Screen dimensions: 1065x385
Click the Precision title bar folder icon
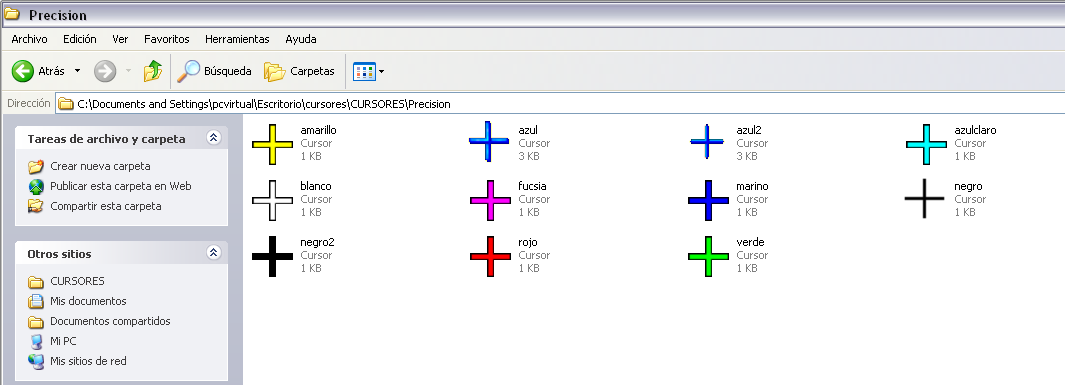click(12, 14)
